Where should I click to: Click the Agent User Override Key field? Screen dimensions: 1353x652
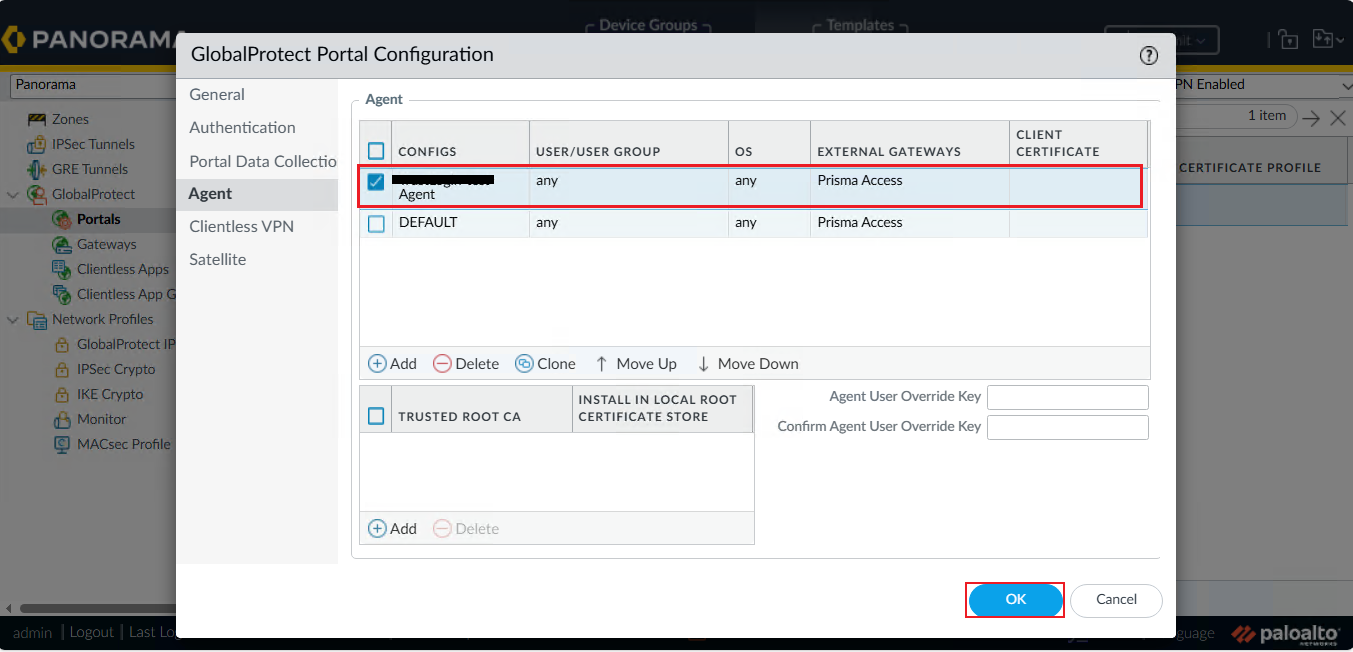tap(1067, 397)
